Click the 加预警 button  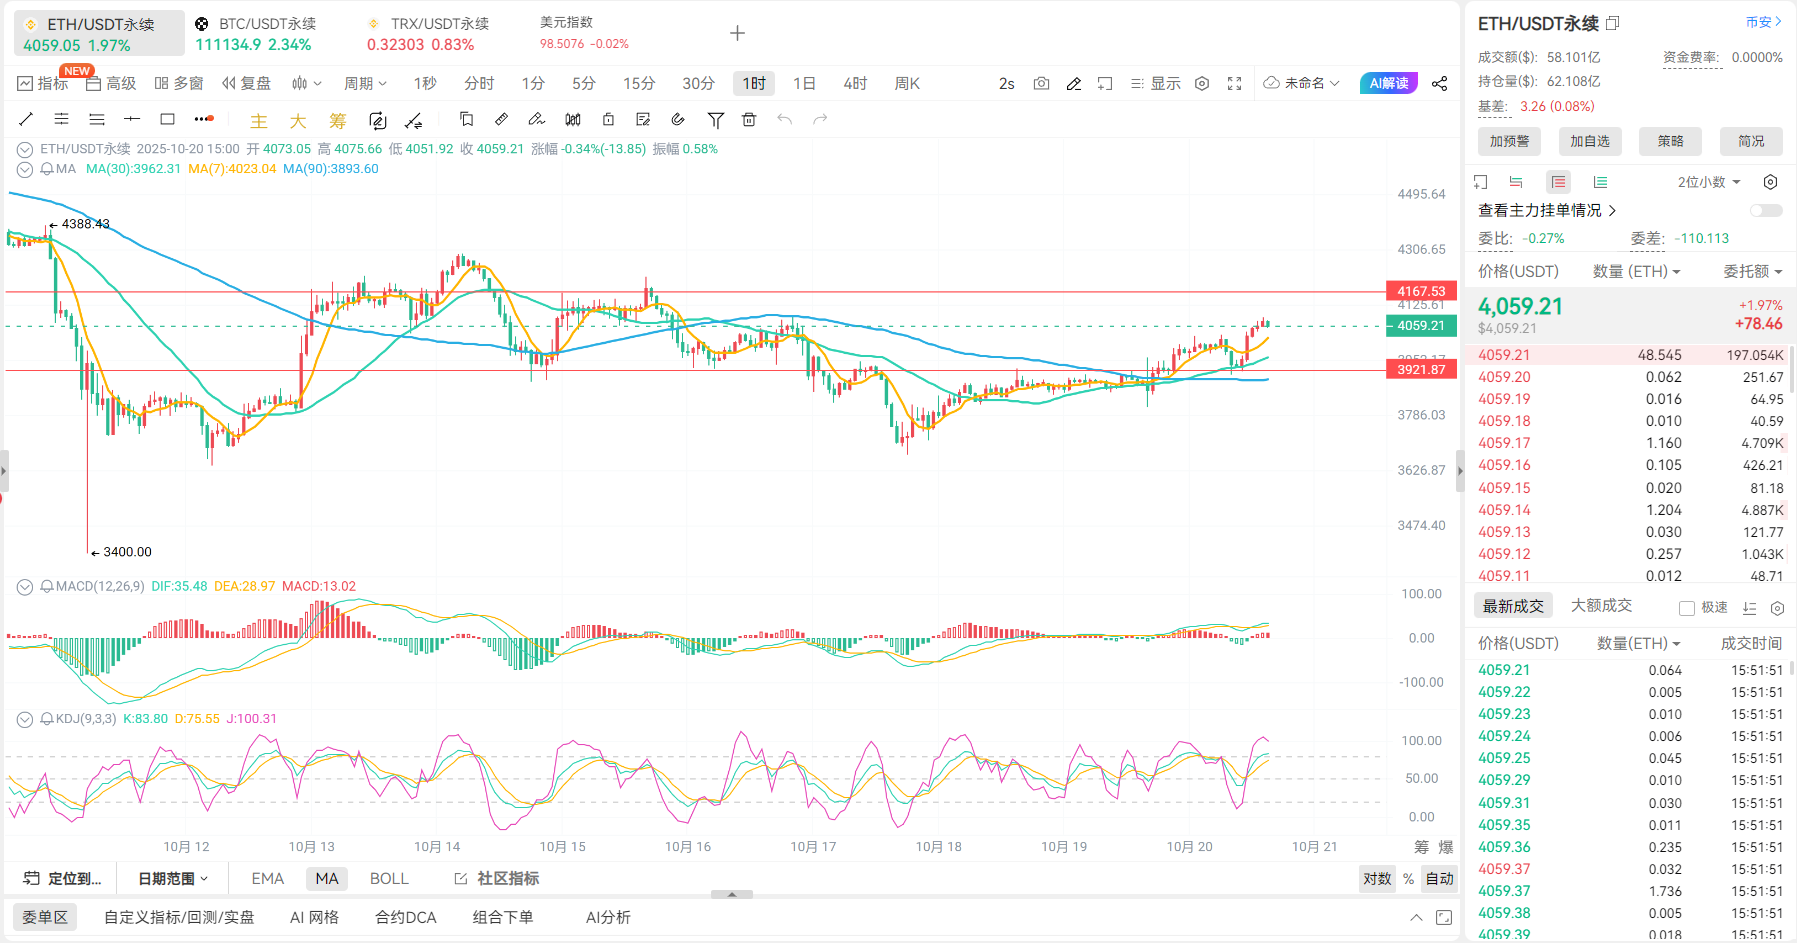[x=1508, y=141]
